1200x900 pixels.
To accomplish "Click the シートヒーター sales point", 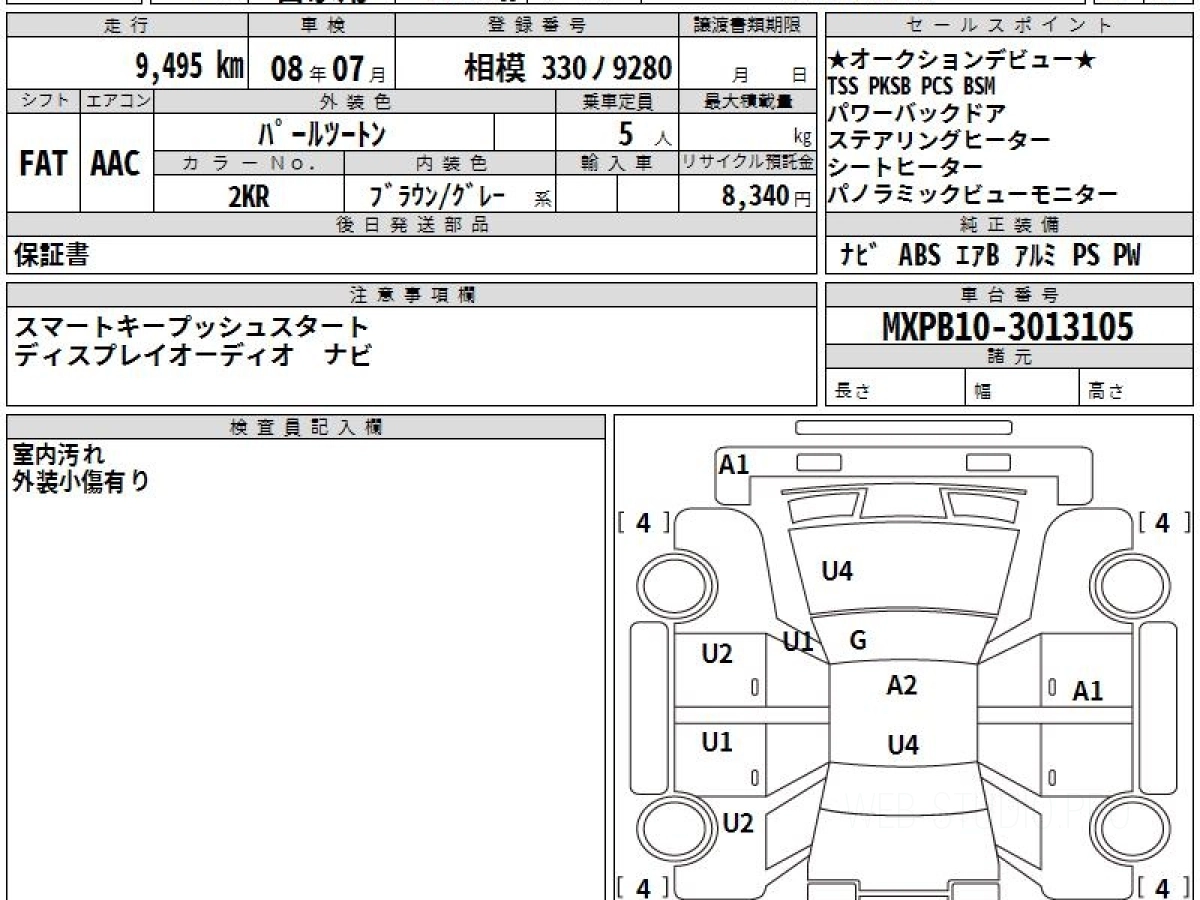I will [906, 167].
